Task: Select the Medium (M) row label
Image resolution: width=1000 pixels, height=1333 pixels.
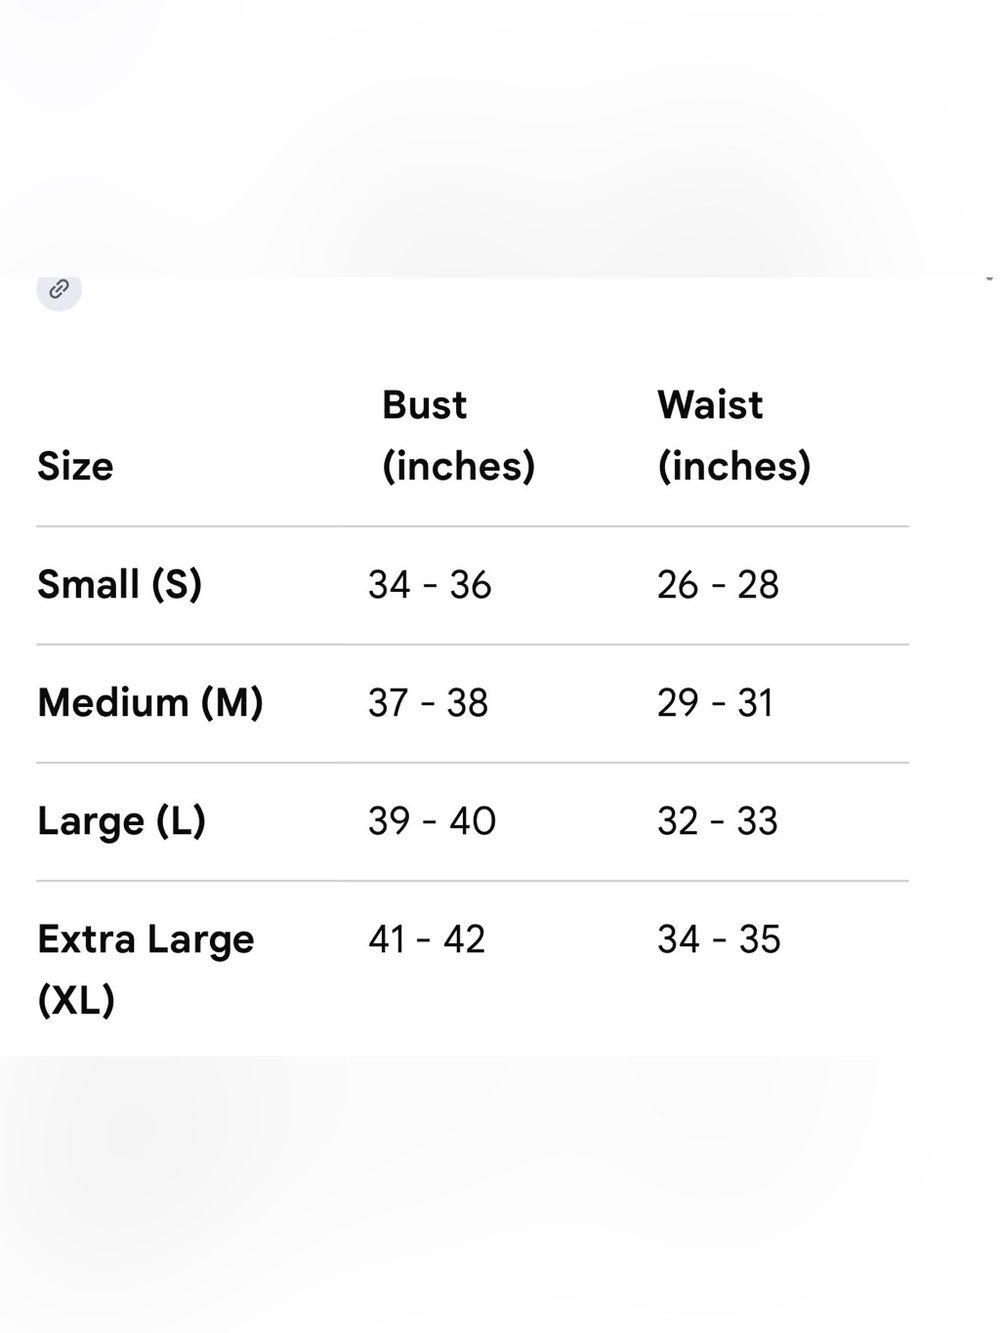Action: coord(151,702)
